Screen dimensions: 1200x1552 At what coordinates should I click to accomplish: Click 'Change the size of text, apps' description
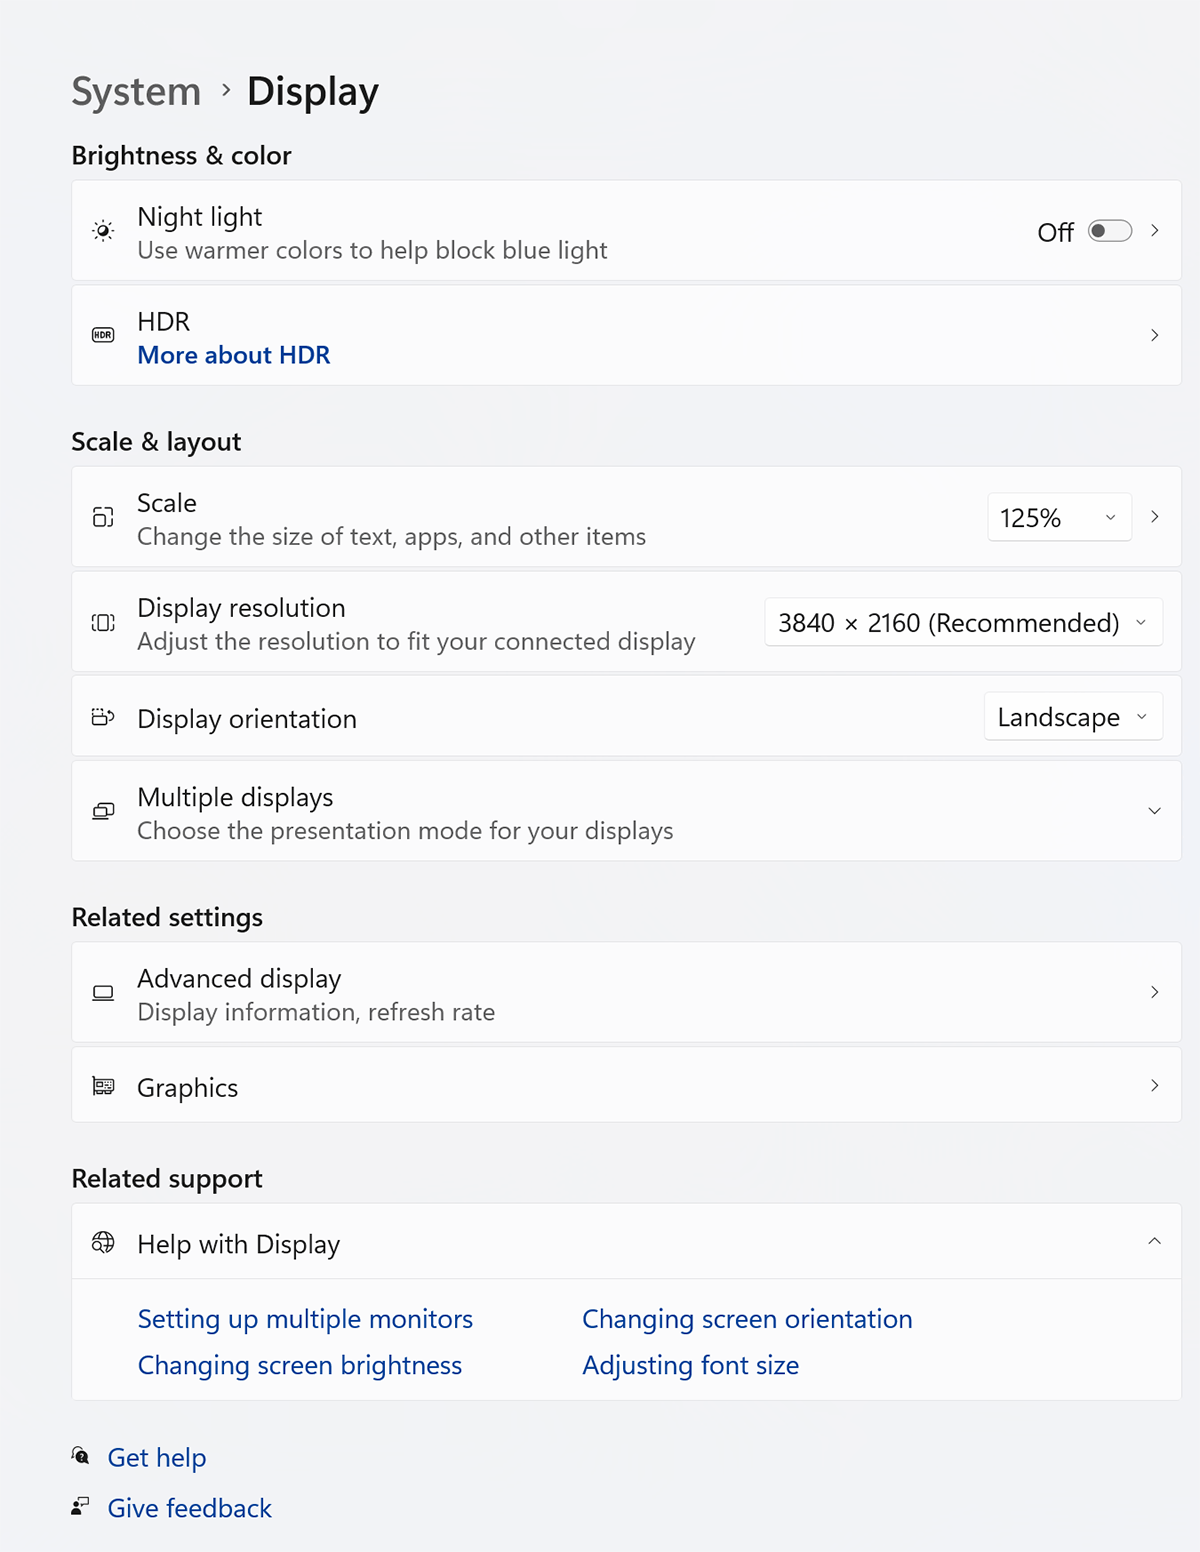[391, 537]
